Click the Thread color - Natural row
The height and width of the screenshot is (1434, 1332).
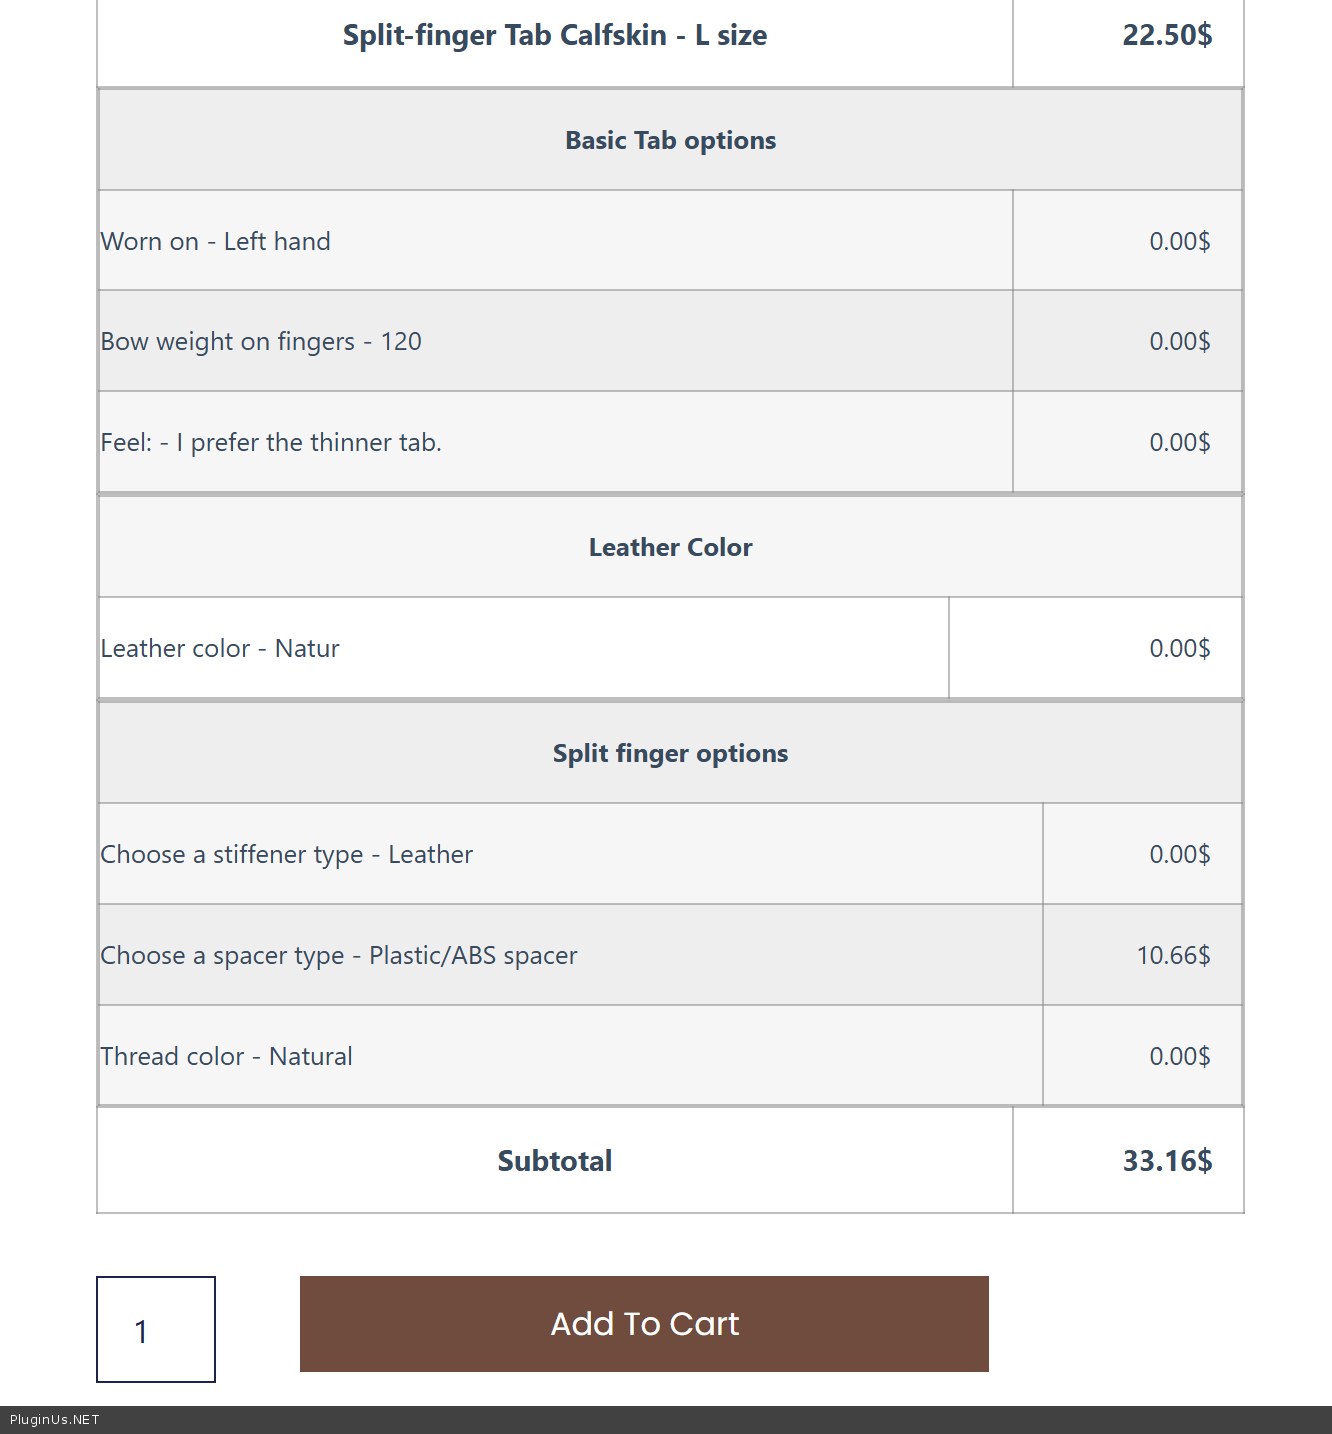(227, 1057)
